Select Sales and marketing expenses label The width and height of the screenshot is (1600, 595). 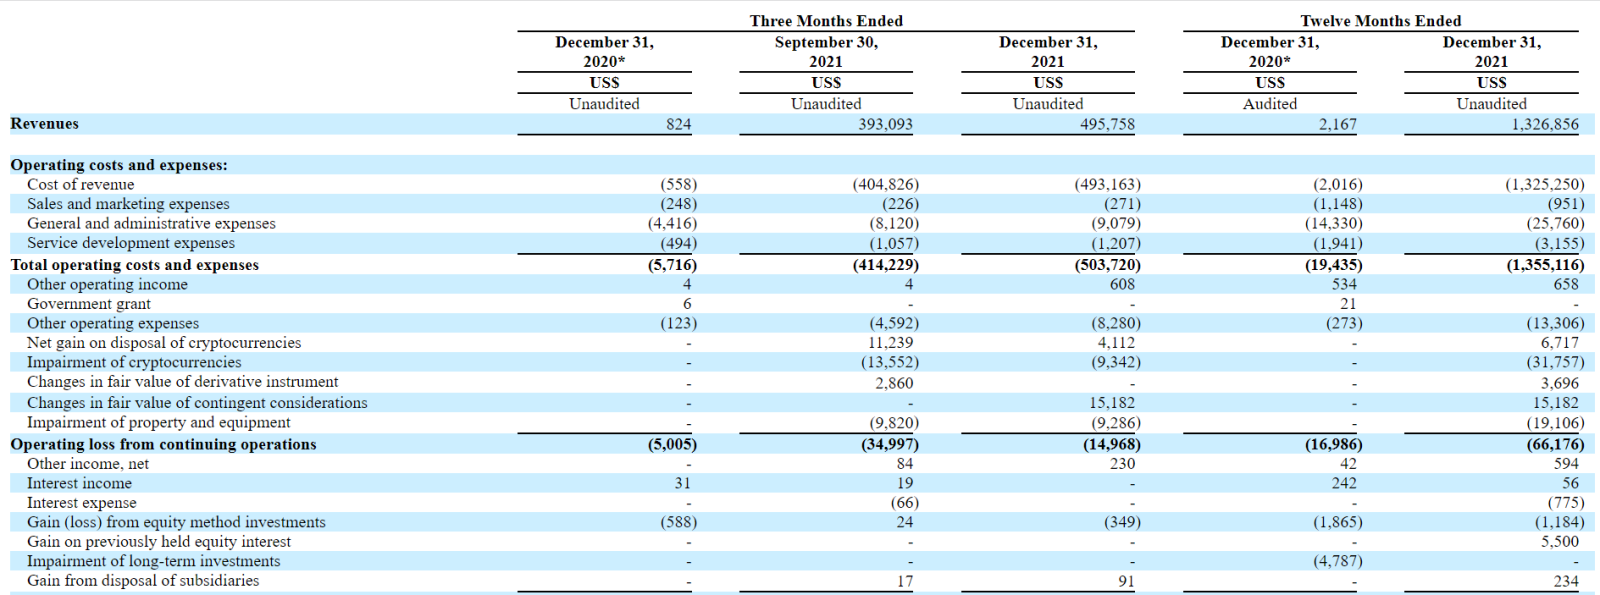pos(128,204)
